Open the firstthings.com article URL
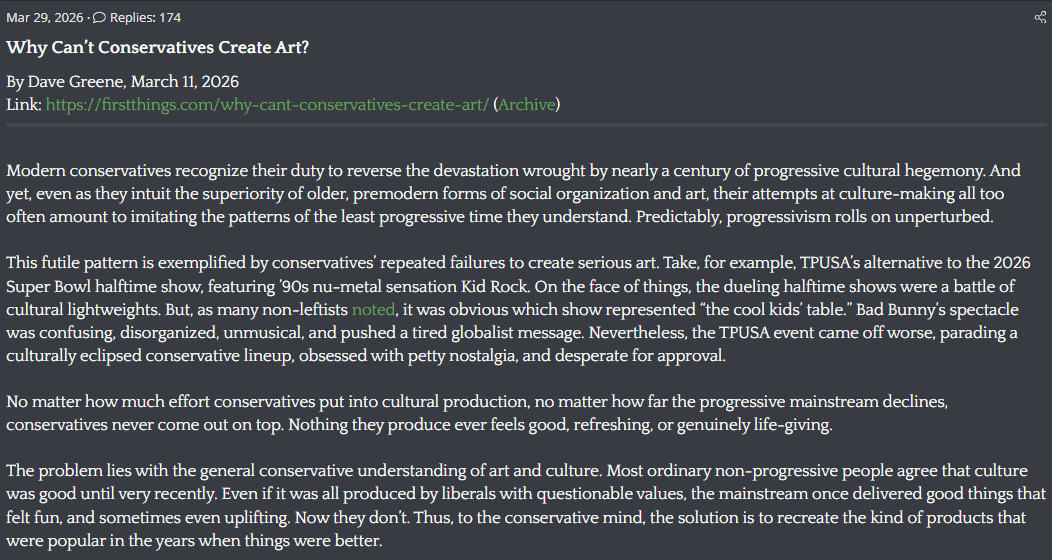 coord(267,104)
